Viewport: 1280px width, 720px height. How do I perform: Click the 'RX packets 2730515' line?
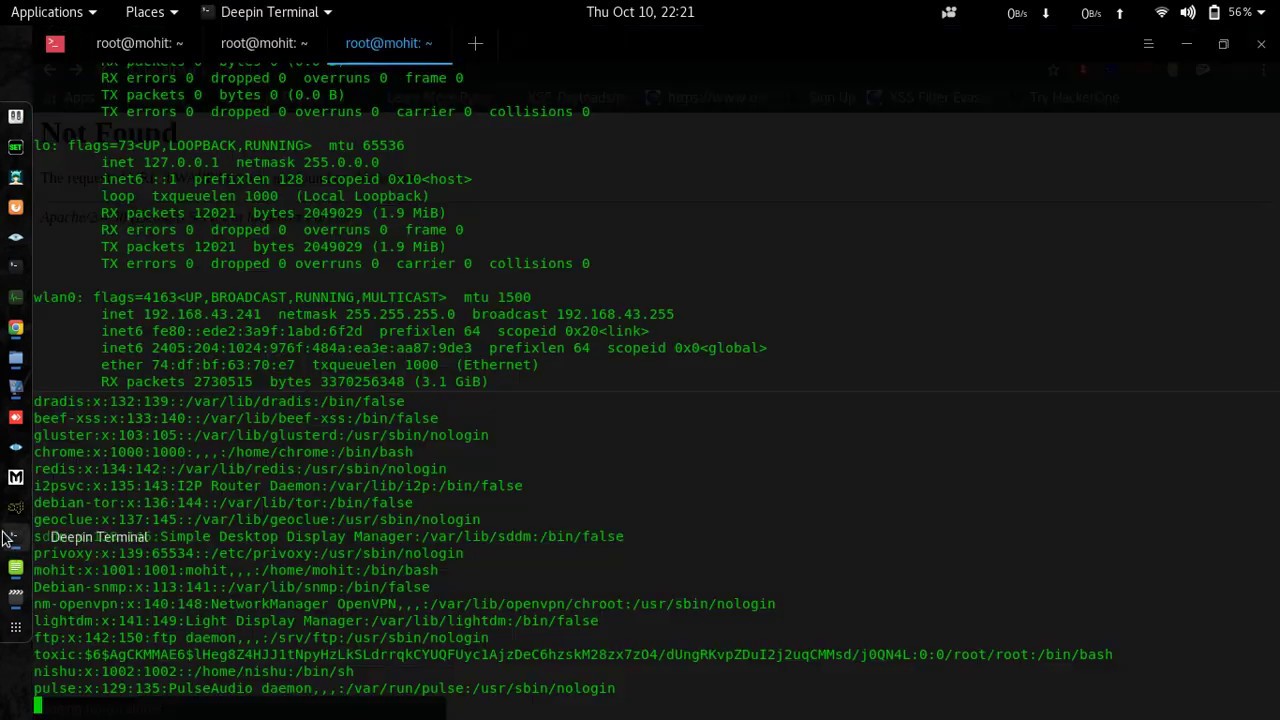294,381
